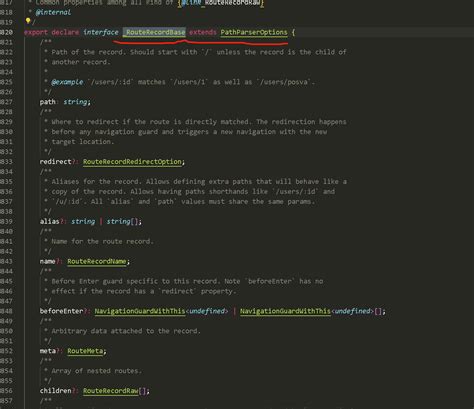Click the RouteMeta type reference

point(85,351)
